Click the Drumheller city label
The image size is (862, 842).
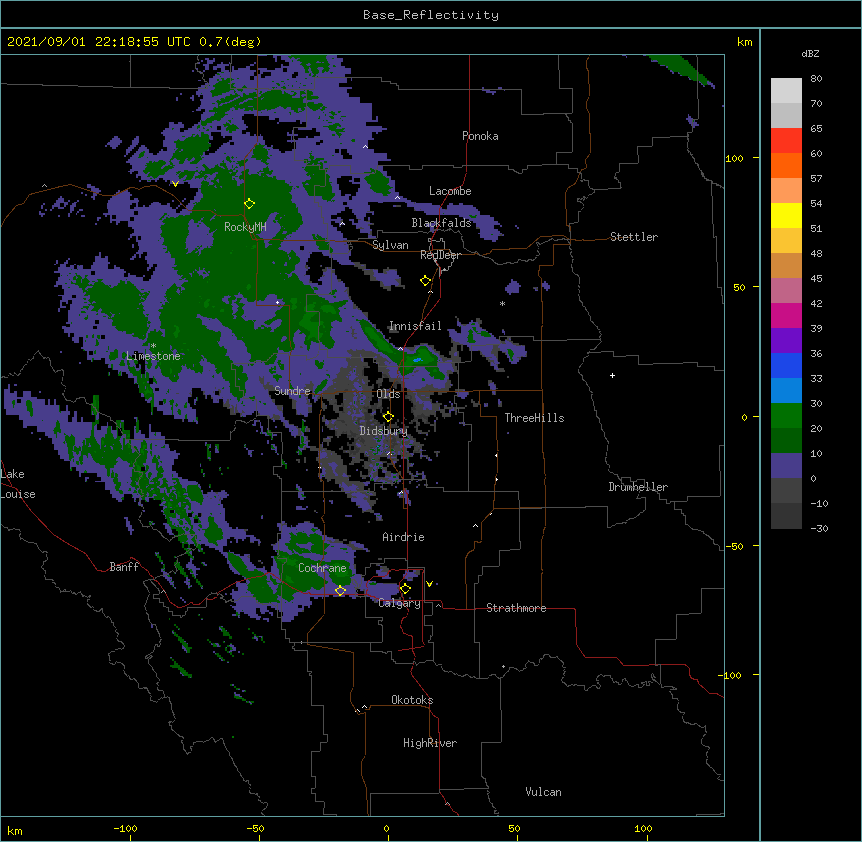(638, 487)
